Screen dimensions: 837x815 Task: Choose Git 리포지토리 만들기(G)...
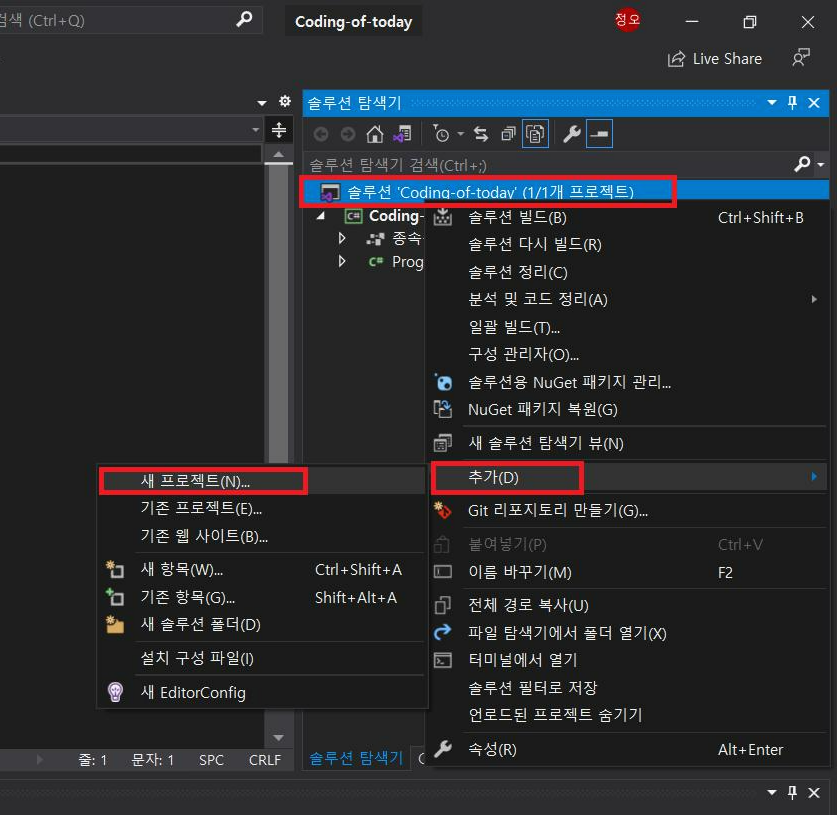click(628, 511)
